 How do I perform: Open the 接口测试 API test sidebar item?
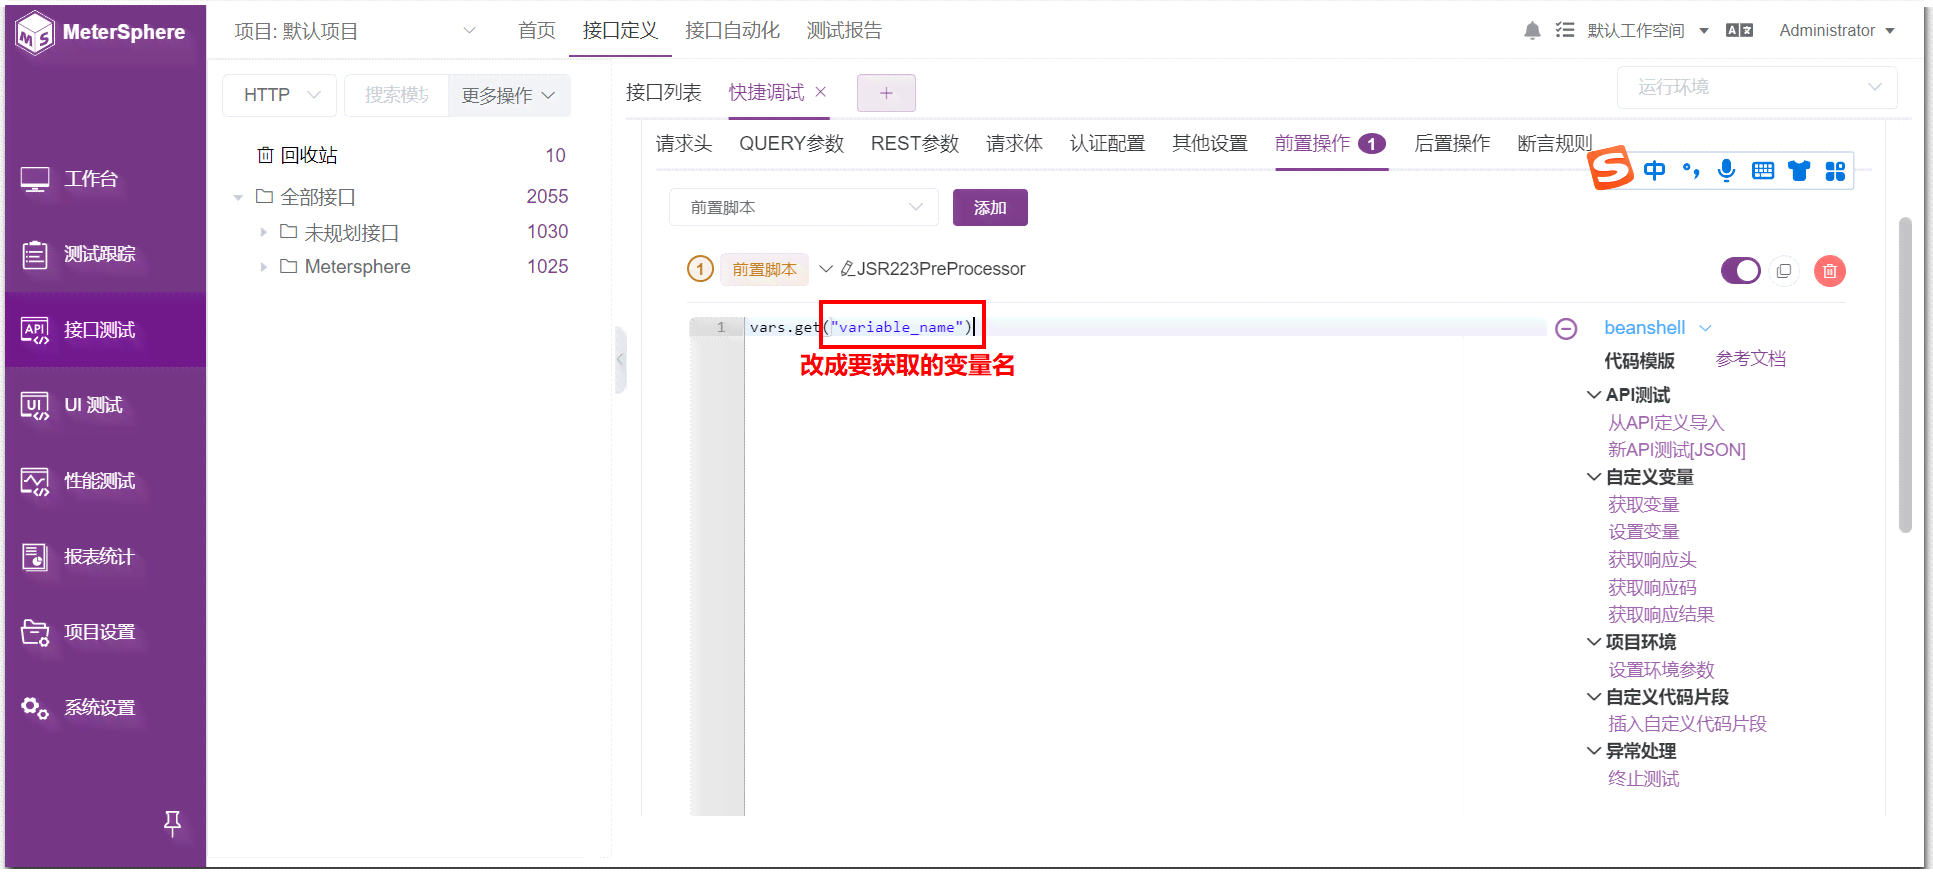(x=105, y=330)
